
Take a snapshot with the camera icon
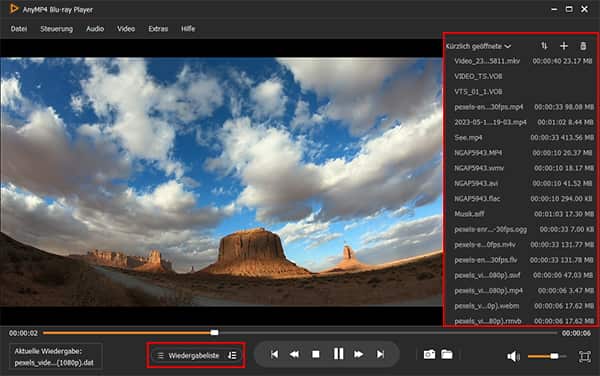click(x=429, y=355)
